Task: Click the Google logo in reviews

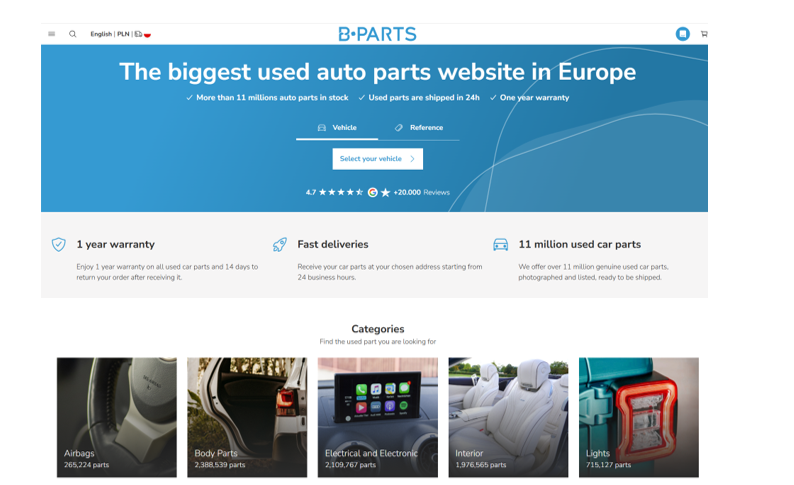Action: [x=372, y=192]
